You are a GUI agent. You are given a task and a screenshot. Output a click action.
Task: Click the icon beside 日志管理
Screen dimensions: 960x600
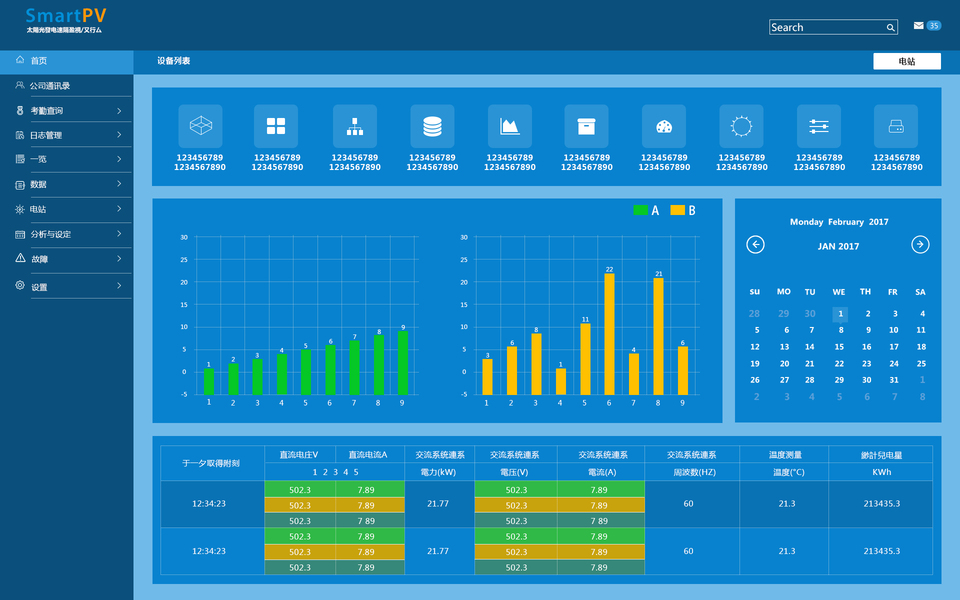(x=20, y=135)
